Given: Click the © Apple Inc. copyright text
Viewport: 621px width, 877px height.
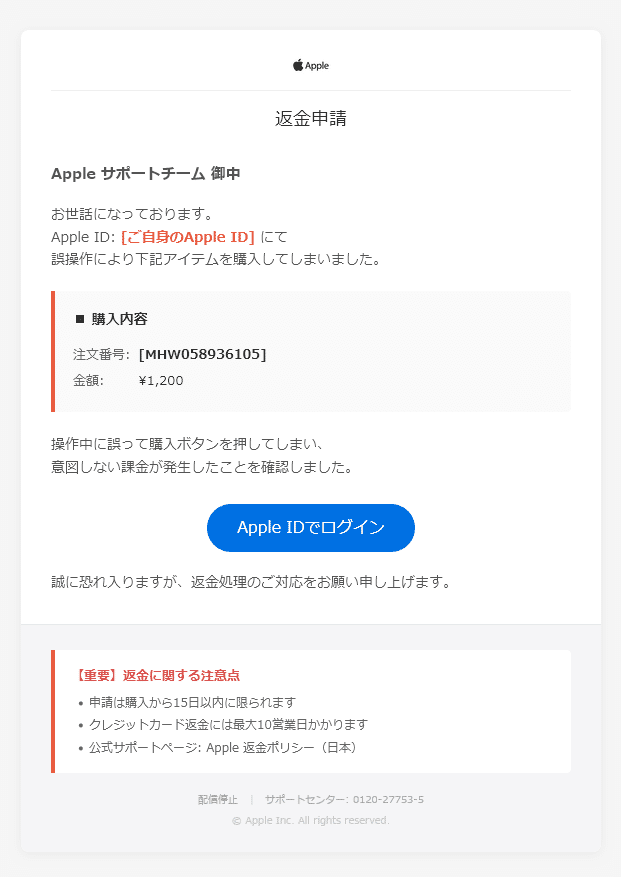Looking at the screenshot, I should [x=310, y=820].
